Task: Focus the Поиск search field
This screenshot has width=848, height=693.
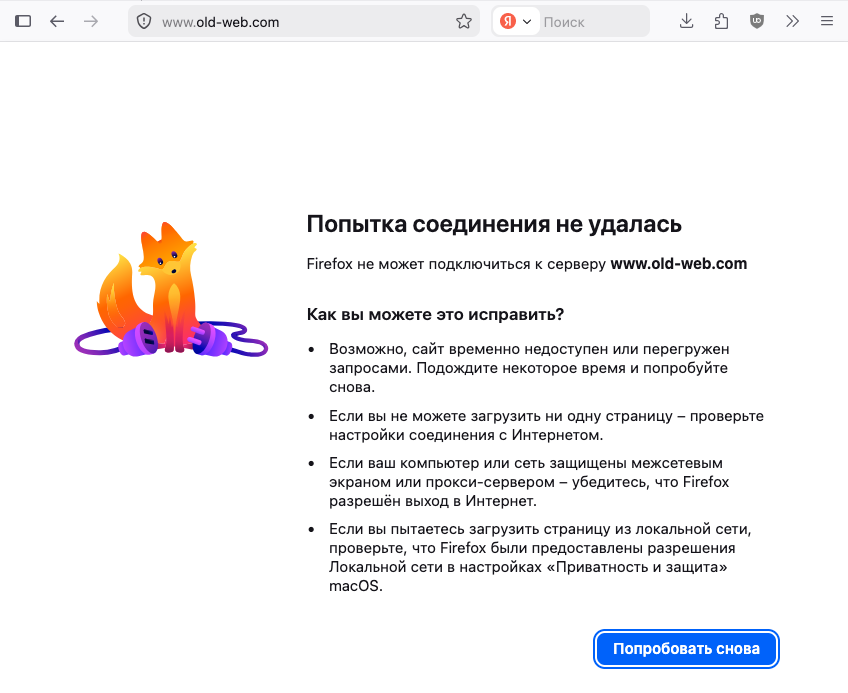Action: [x=593, y=22]
